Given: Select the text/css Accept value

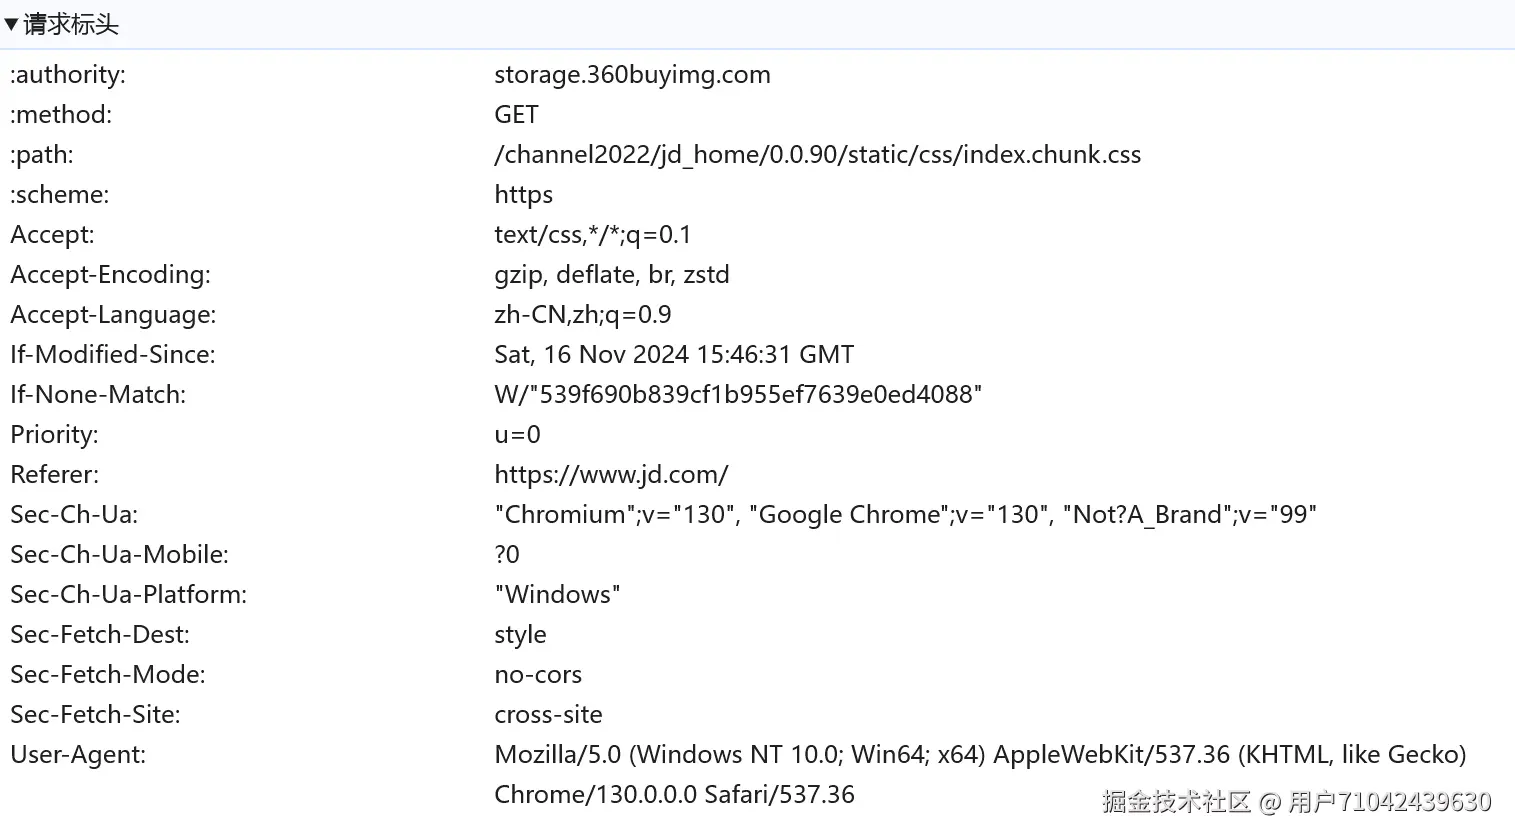Looking at the screenshot, I should tap(592, 235).
